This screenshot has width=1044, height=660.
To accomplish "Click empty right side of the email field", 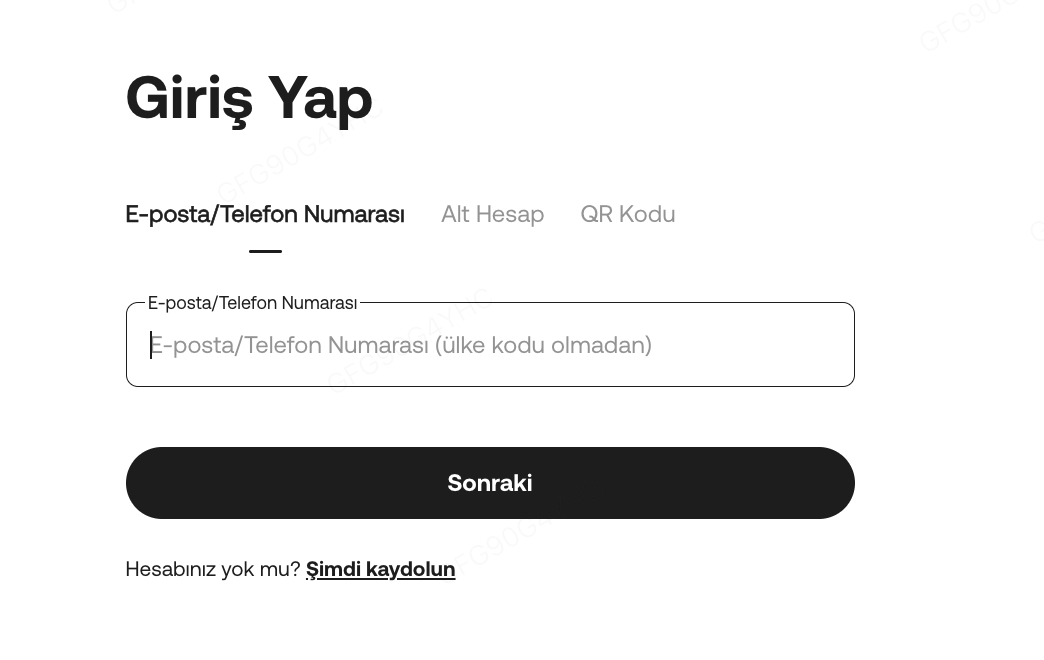I will point(760,345).
